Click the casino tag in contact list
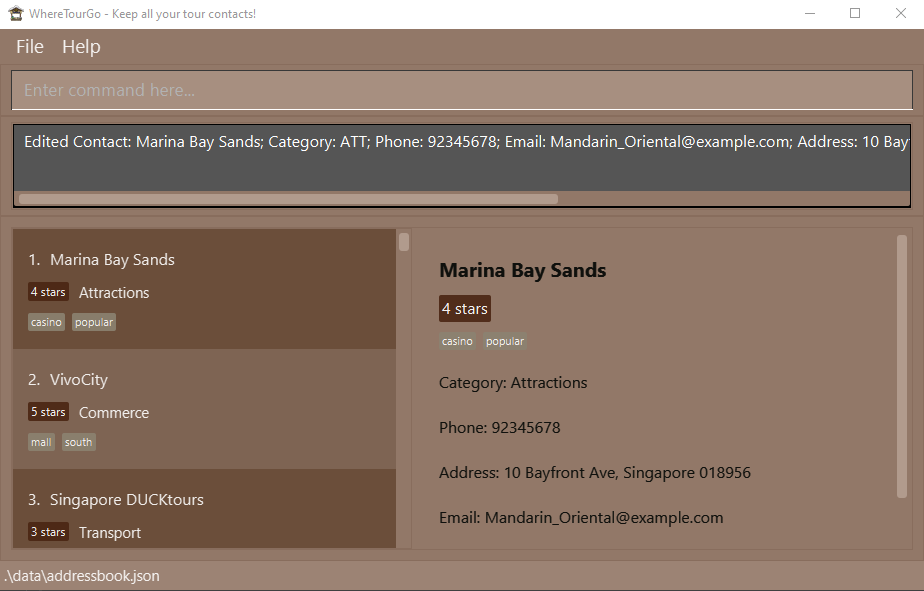 [47, 322]
